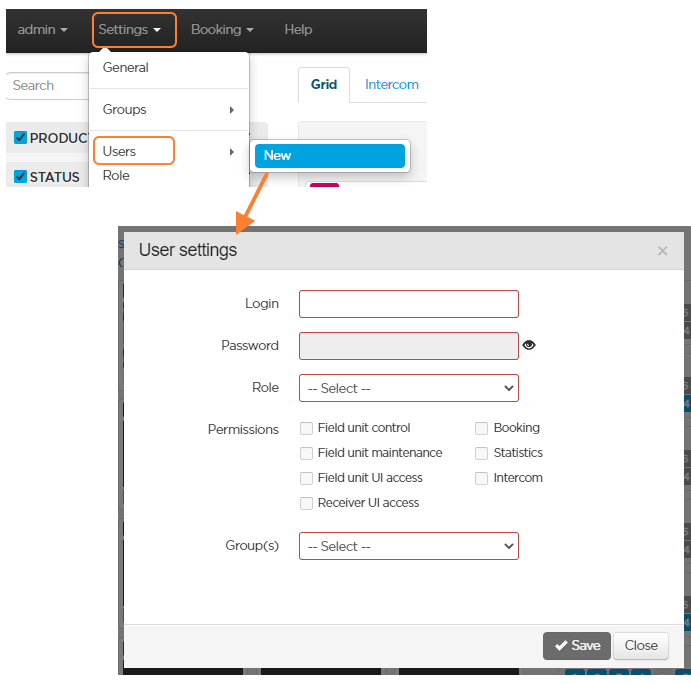Uncheck the STATUS filter checkbox
The image size is (691, 684).
(x=20, y=177)
